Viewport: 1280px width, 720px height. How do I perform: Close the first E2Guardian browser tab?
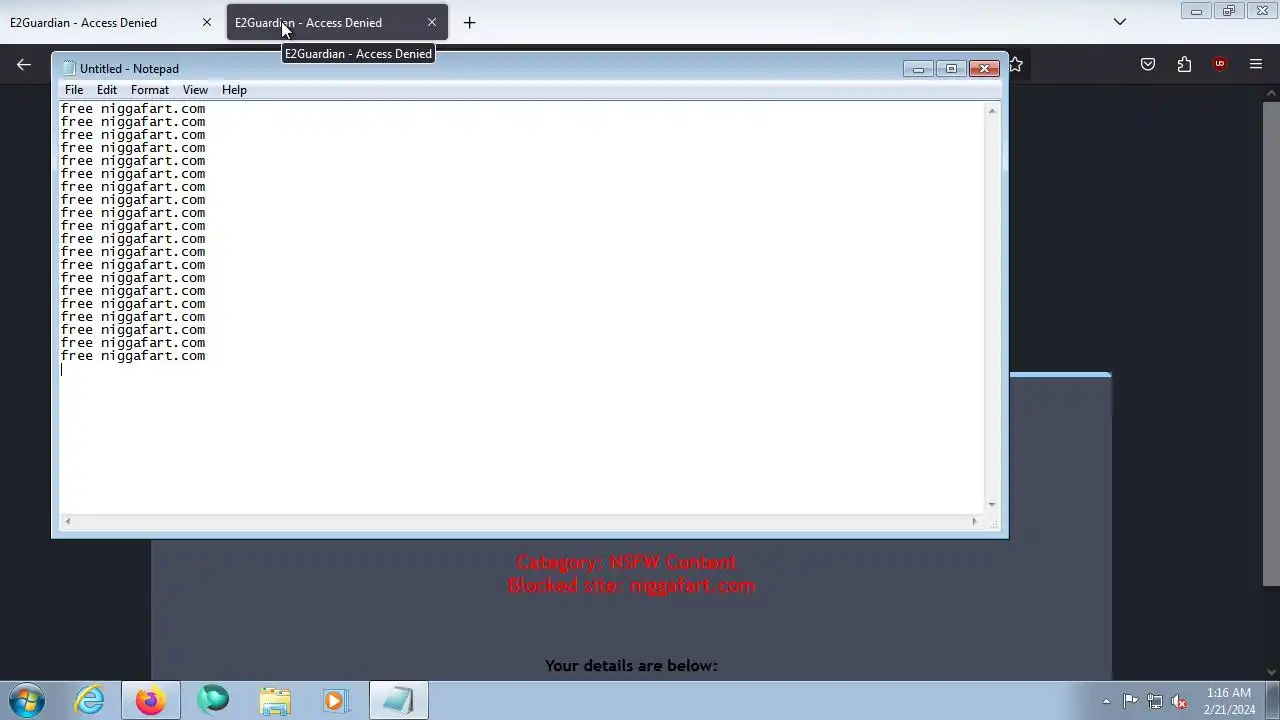click(x=207, y=22)
